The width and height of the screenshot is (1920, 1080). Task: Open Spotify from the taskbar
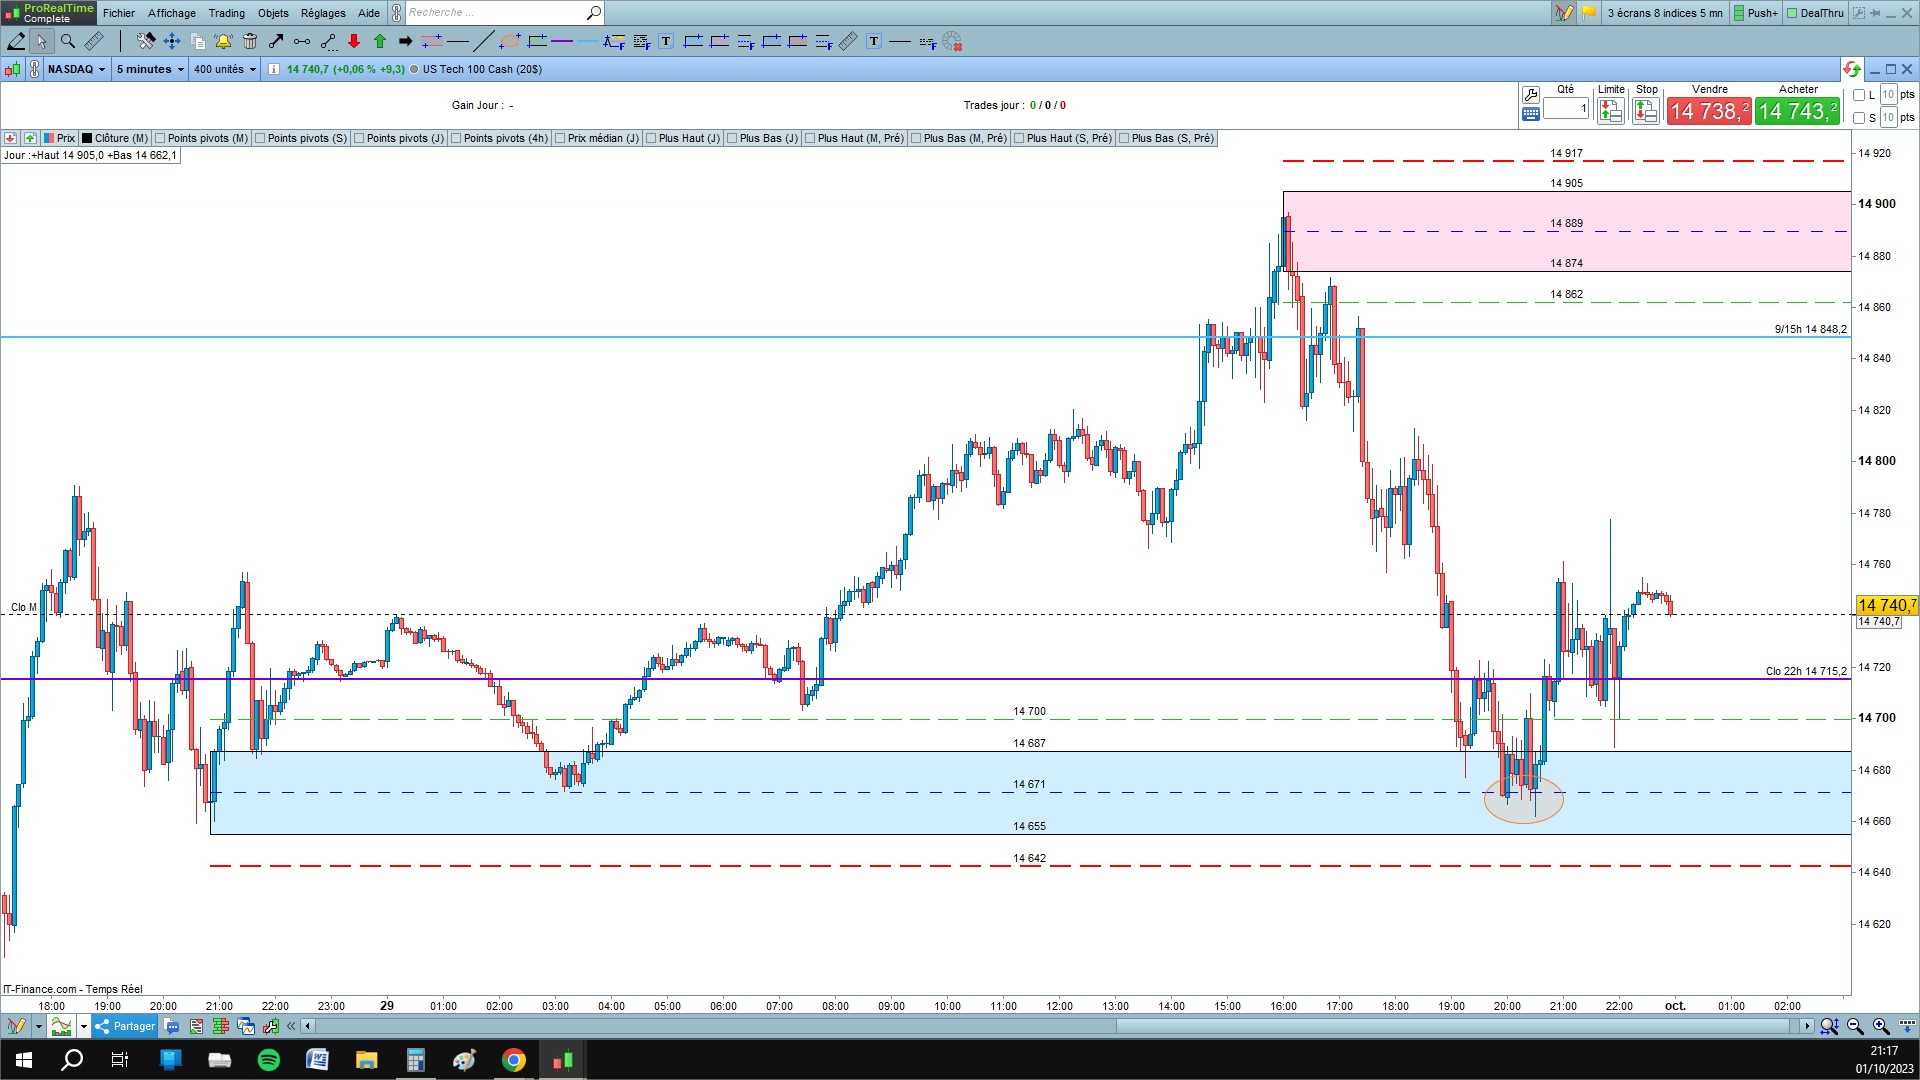269,1060
